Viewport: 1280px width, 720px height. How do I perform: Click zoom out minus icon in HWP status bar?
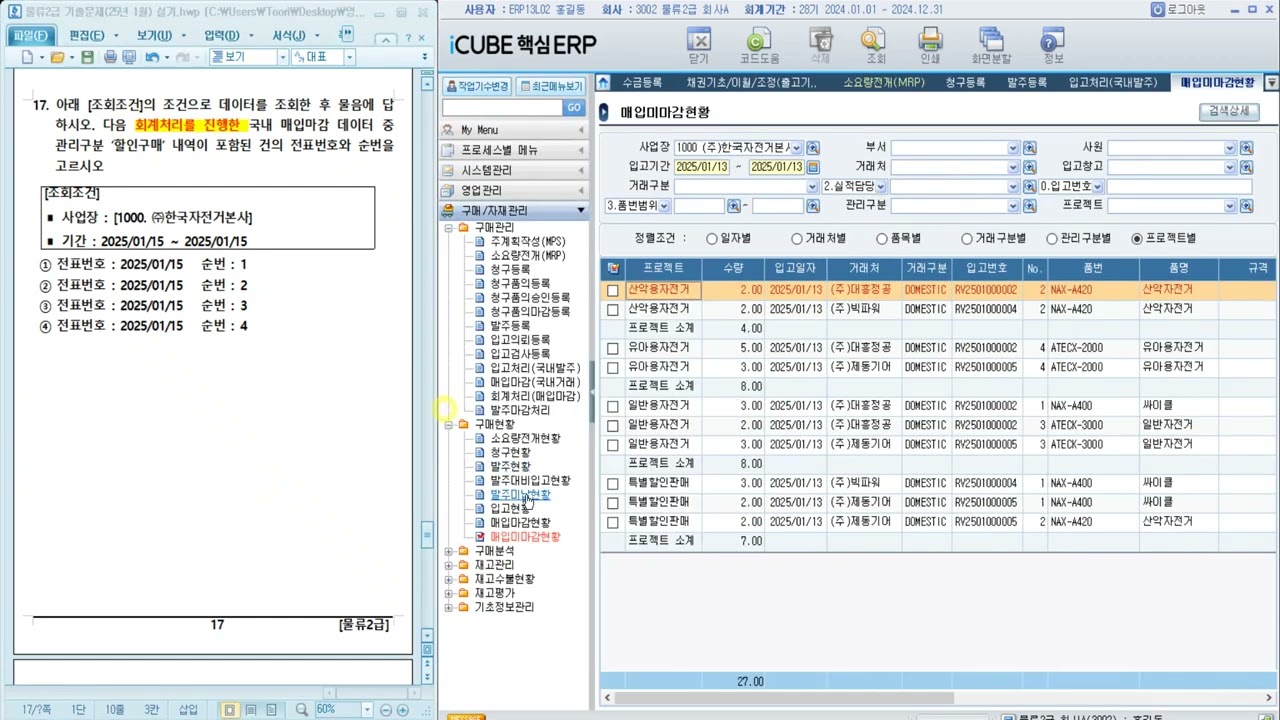pyautogui.click(x=385, y=710)
